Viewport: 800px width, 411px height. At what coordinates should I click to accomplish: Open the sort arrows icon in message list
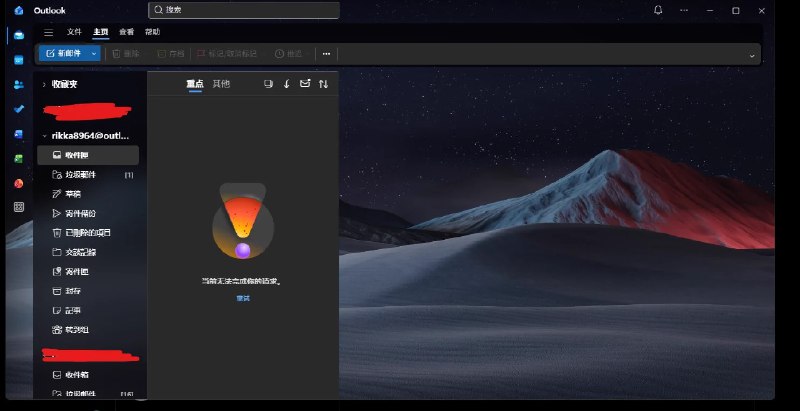(323, 84)
